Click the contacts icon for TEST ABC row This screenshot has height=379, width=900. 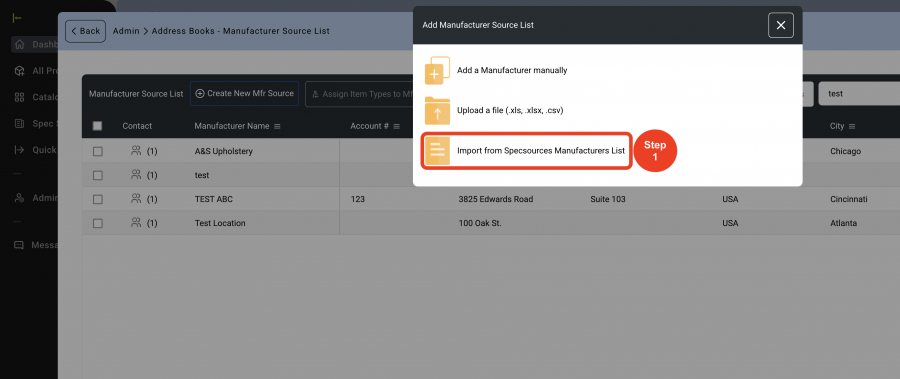[x=136, y=199]
